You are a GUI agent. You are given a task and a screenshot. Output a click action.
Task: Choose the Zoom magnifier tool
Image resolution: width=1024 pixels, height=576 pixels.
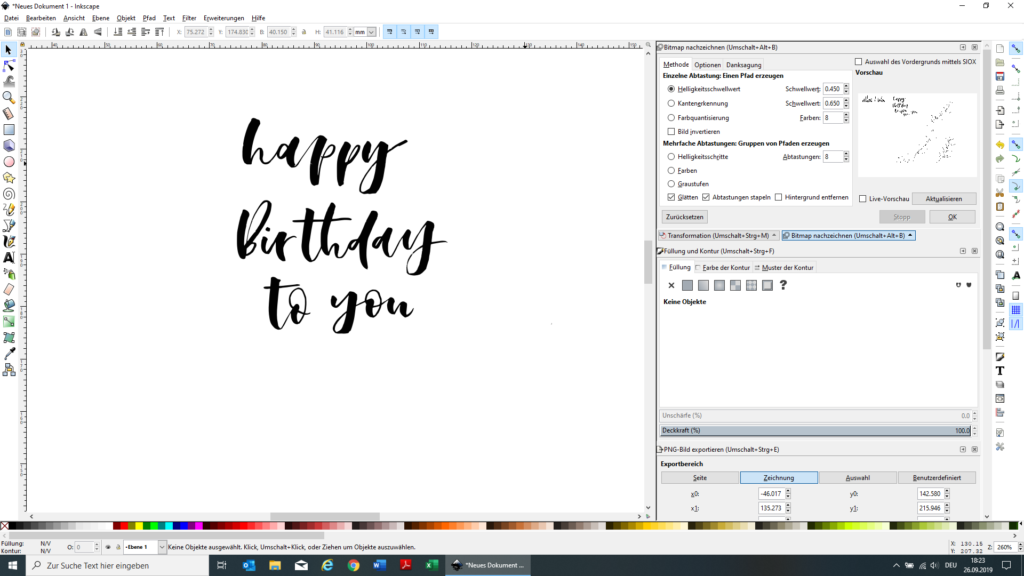click(x=9, y=98)
